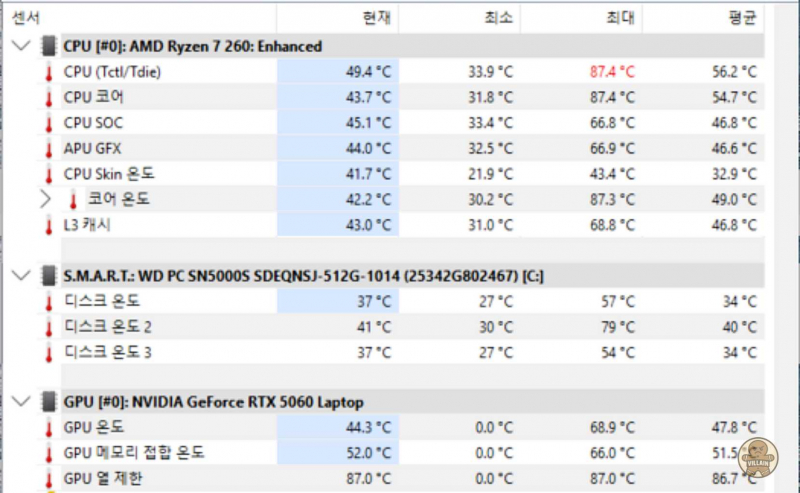Screen dimensions: 800x493
Task: Click the 최대 column header
Action: pos(620,17)
